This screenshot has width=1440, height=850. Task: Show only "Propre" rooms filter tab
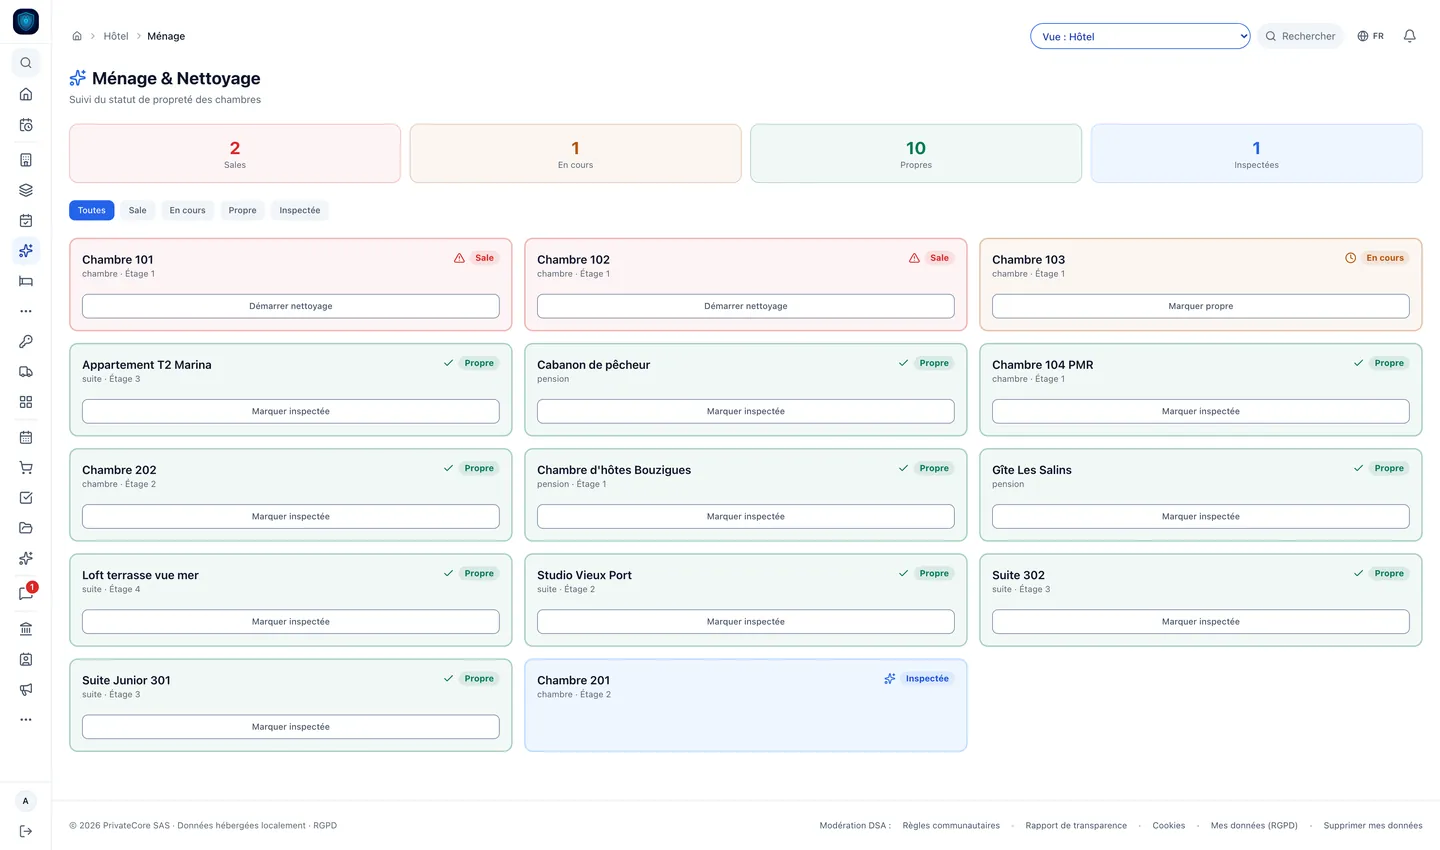coord(242,210)
